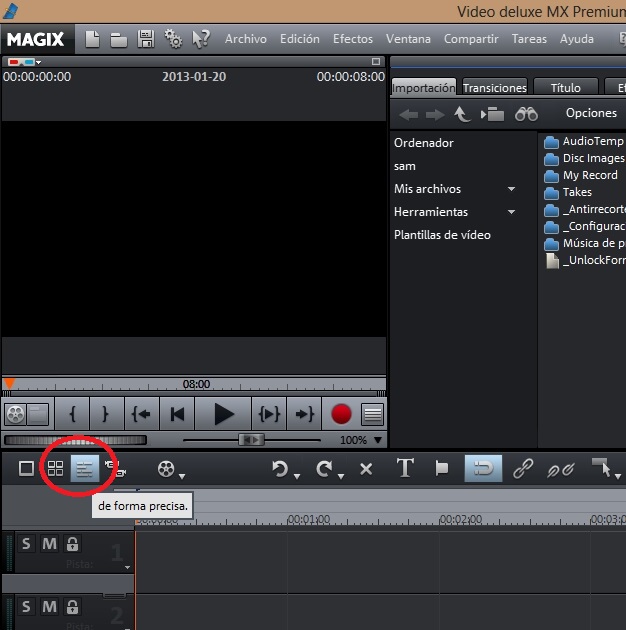This screenshot has width=626, height=630.
Task: Click the Opciones button in media pool
Action: point(591,113)
